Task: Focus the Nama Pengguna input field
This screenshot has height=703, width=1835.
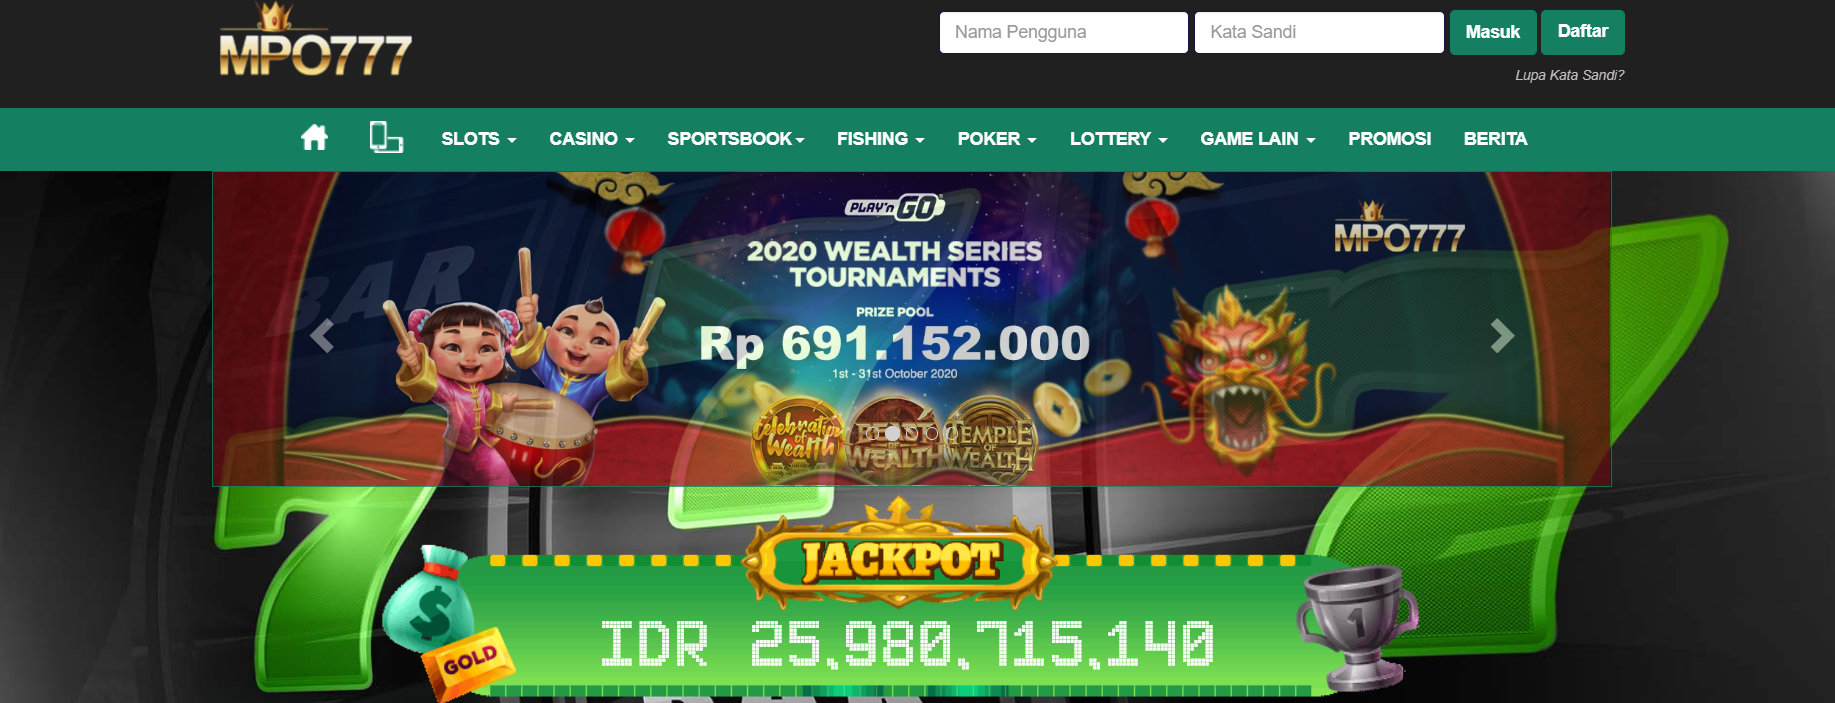Action: point(1063,32)
